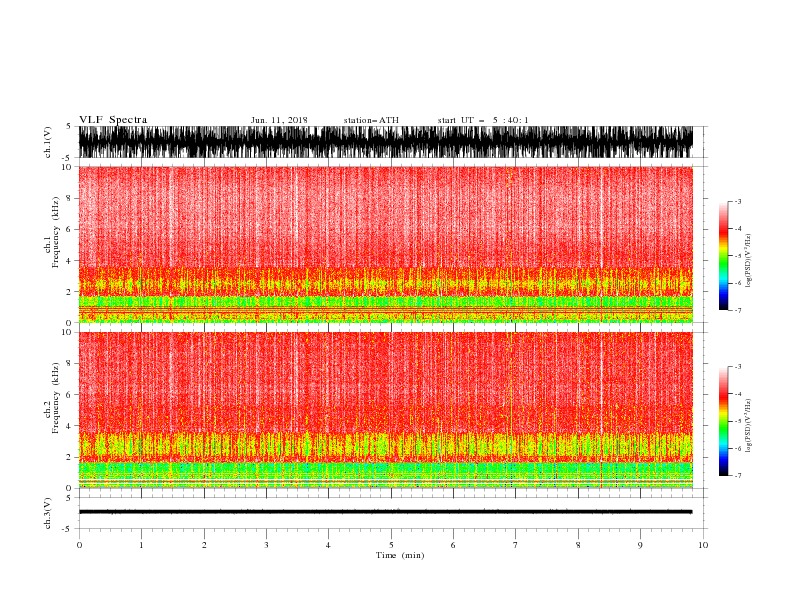Click time tick label "6" on time axis
792x612 pixels.
click(453, 545)
